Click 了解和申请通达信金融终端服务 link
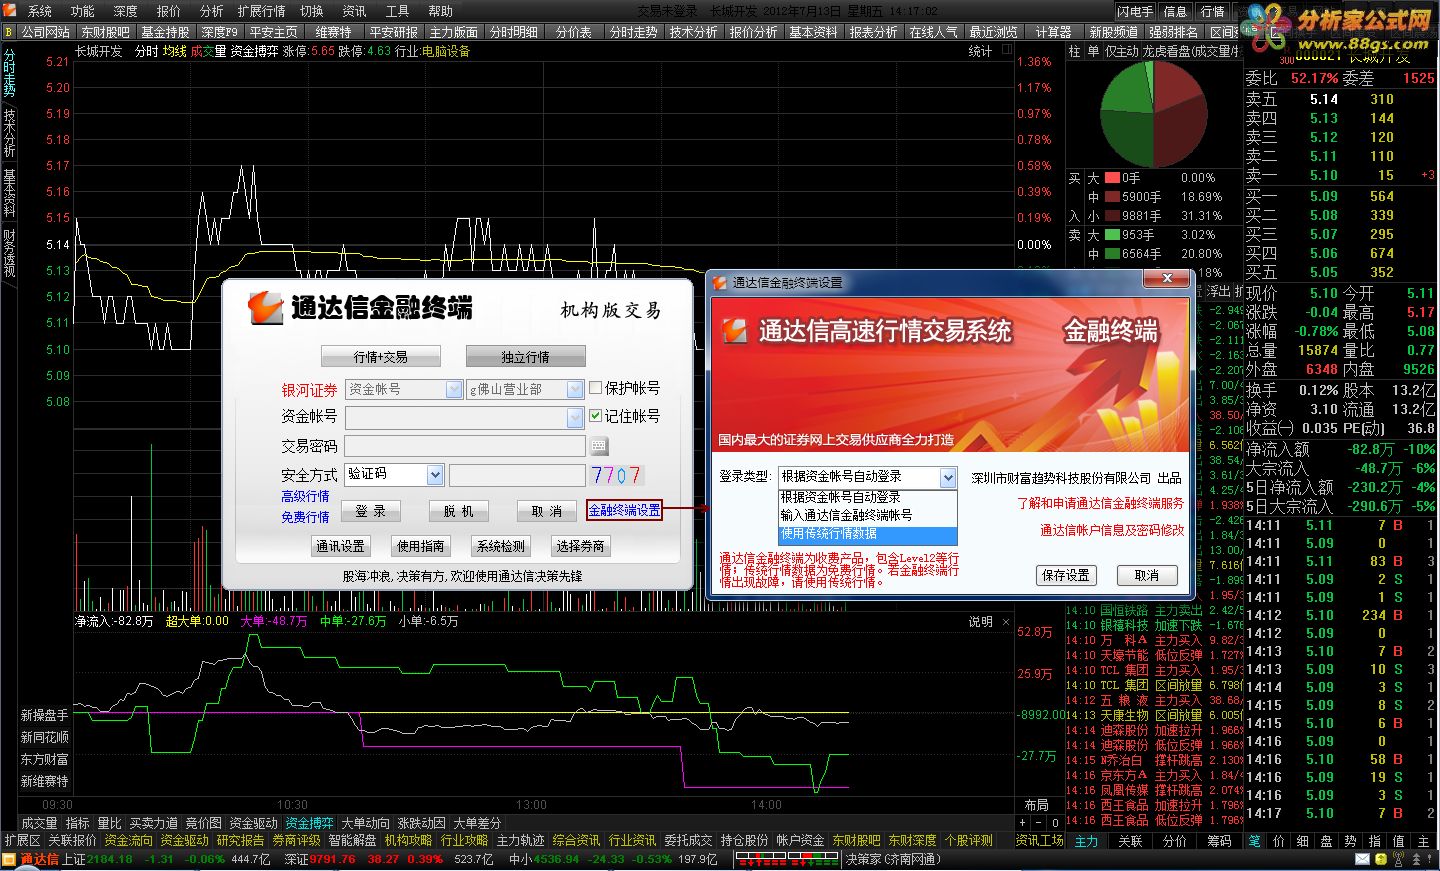 pos(1100,503)
